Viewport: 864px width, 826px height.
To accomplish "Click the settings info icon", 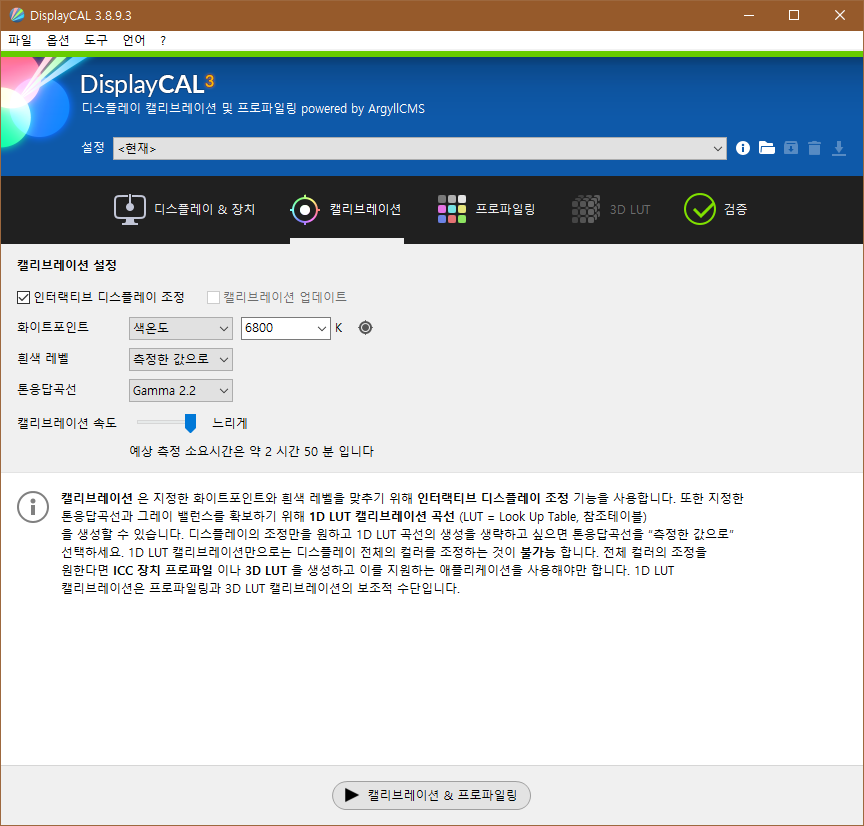I will click(743, 148).
